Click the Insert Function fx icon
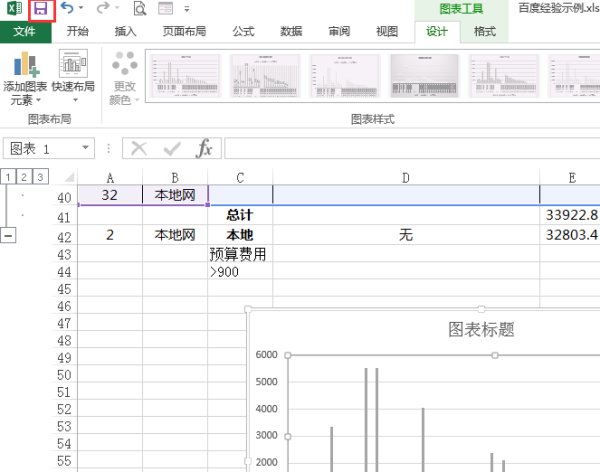Image resolution: width=600 pixels, height=472 pixels. [204, 148]
